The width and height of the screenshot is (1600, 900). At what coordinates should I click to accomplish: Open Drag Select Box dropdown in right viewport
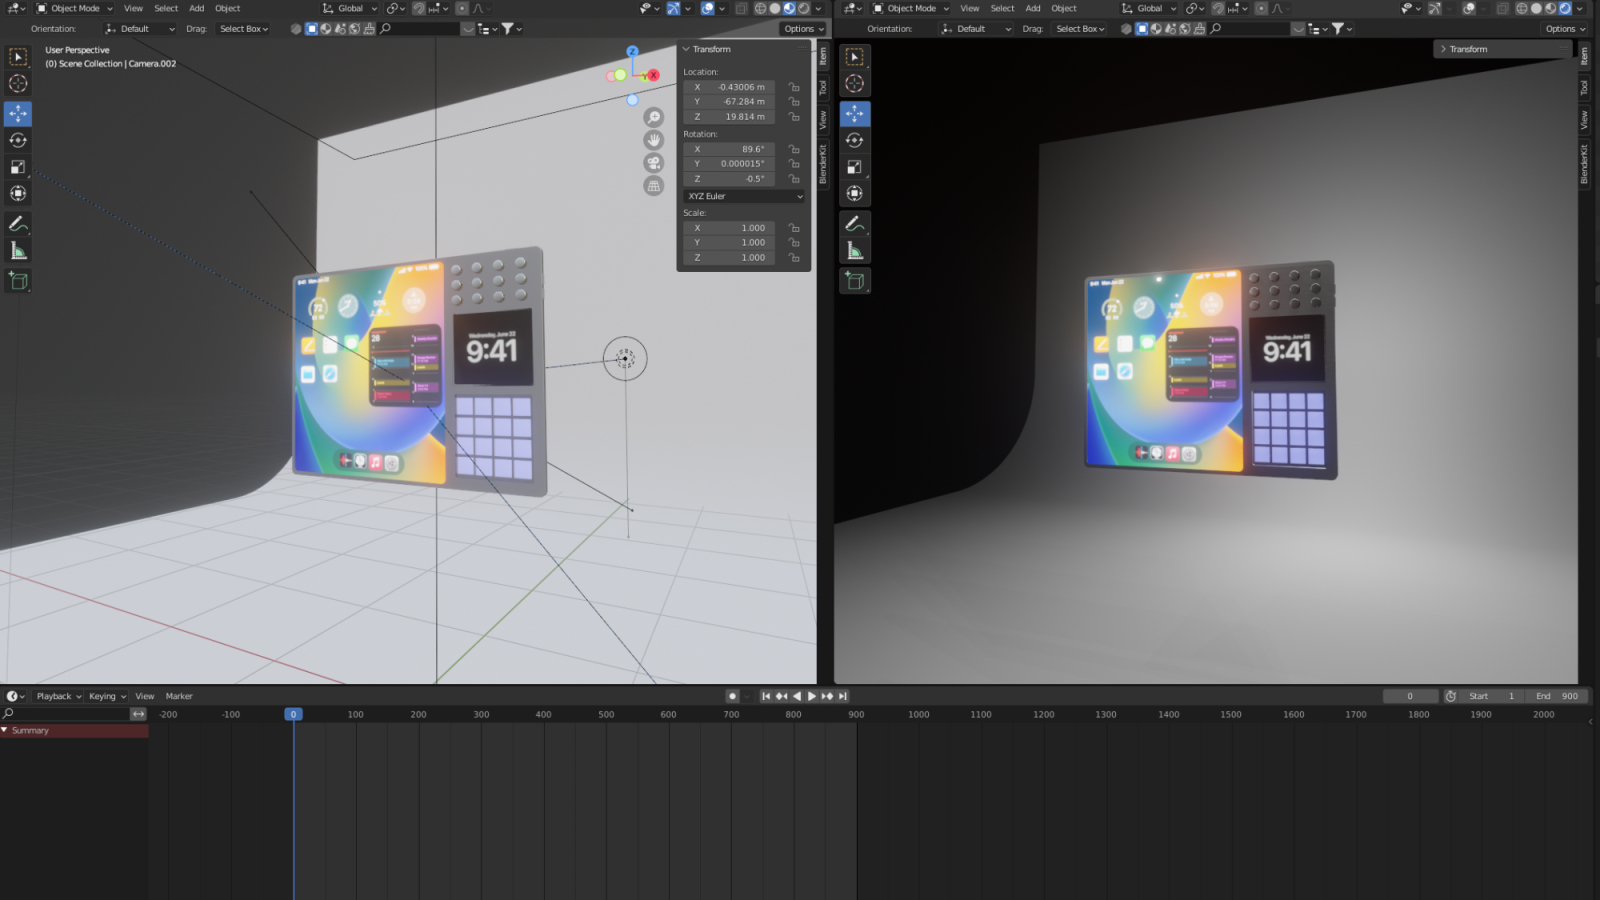[x=1080, y=29]
